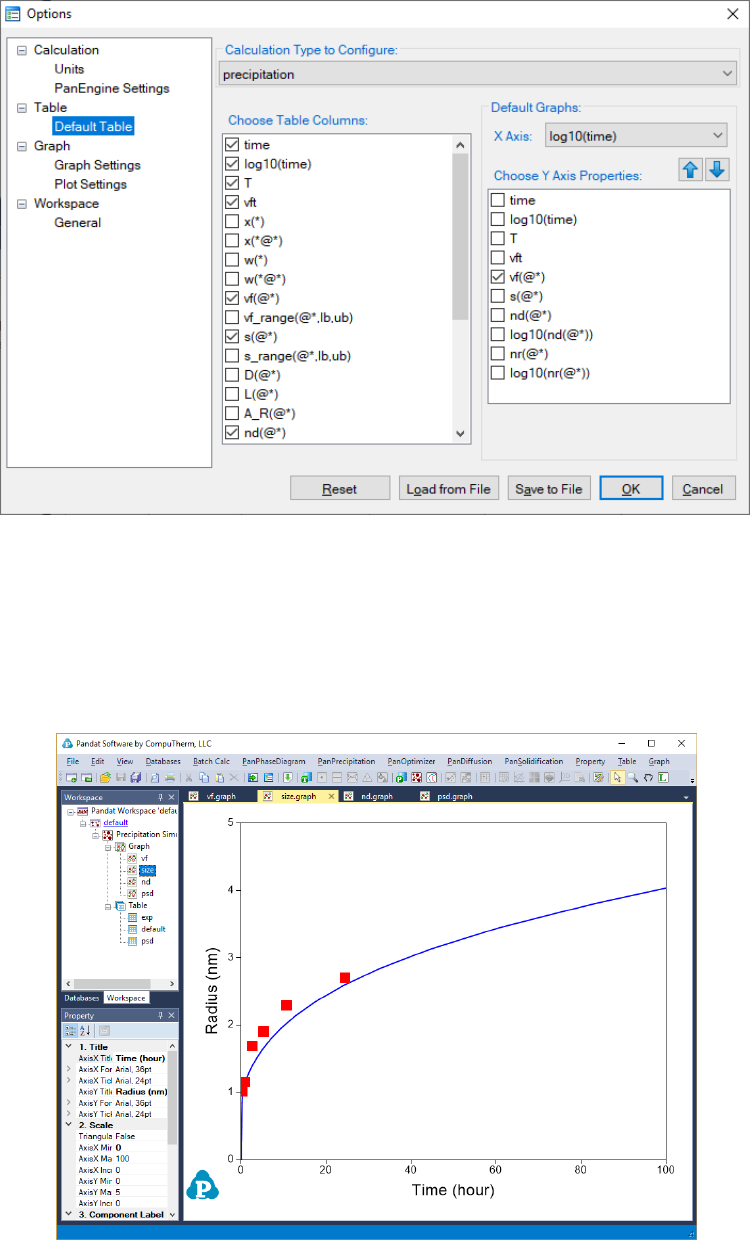Select PanEngine Settings in Options tree
Viewport: 750px width, 1240px height.
point(112,88)
